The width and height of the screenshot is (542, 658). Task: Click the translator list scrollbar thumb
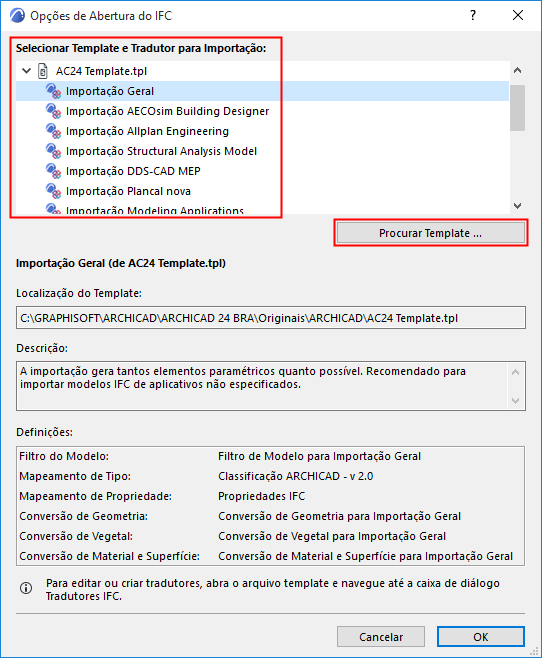pyautogui.click(x=518, y=108)
